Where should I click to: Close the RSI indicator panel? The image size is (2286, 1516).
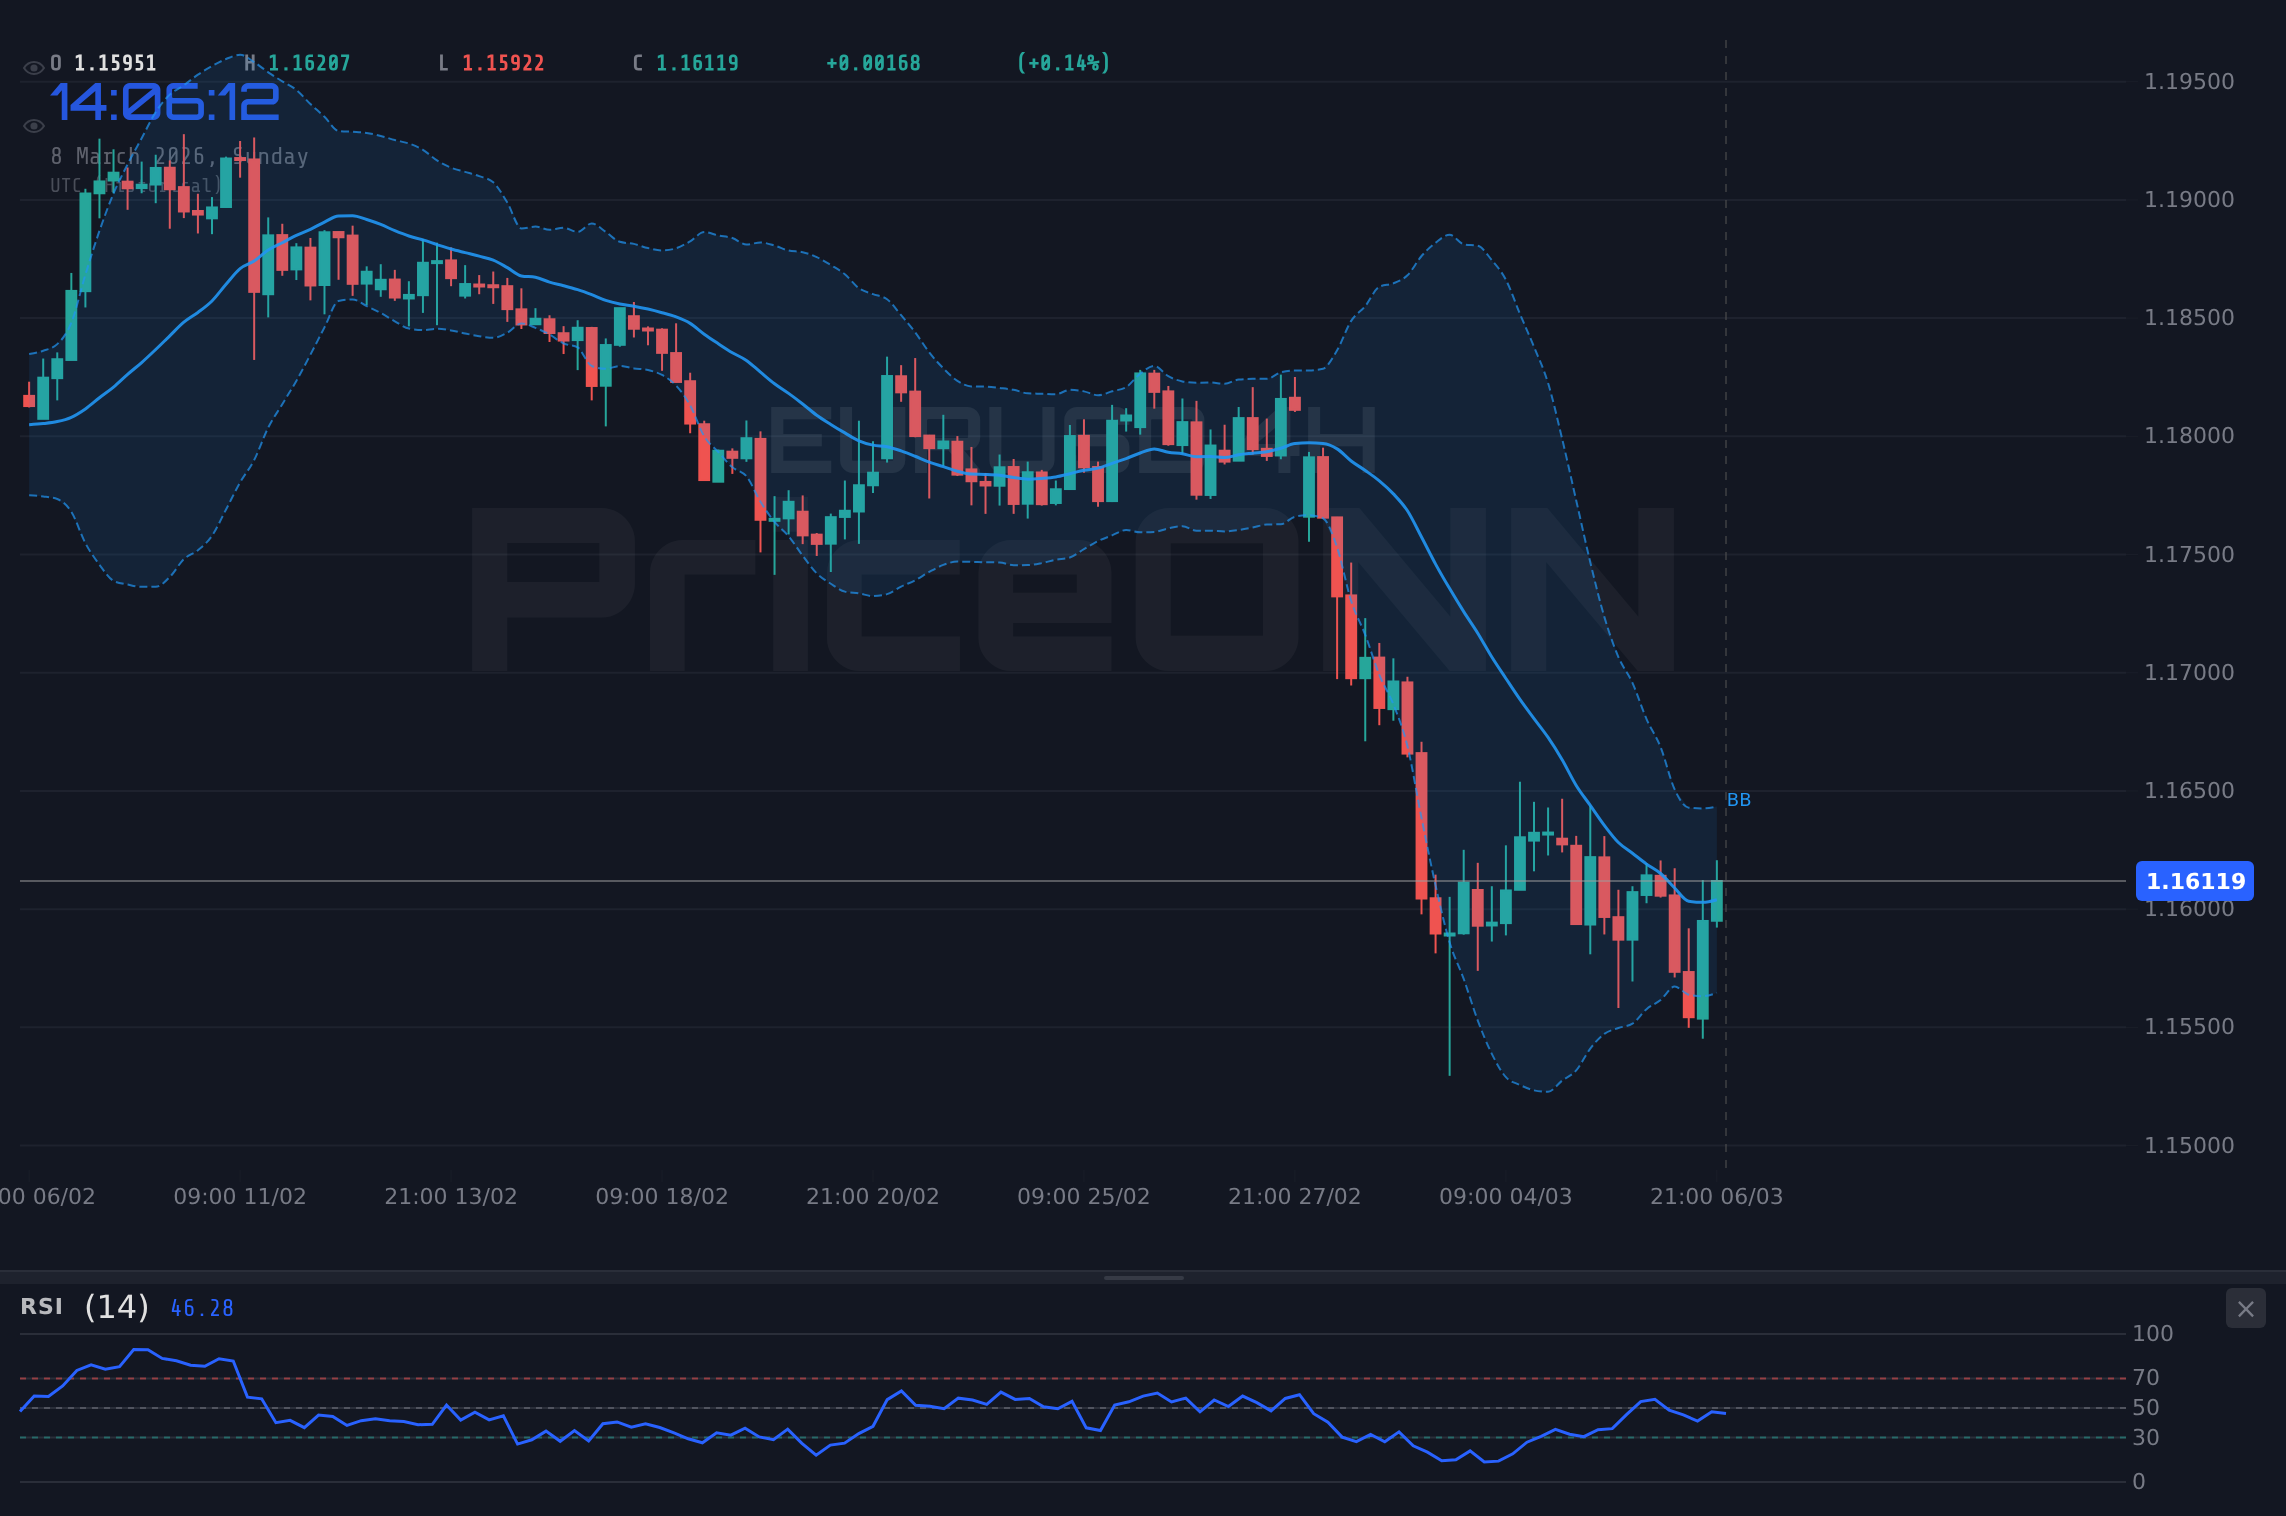(x=2245, y=1308)
